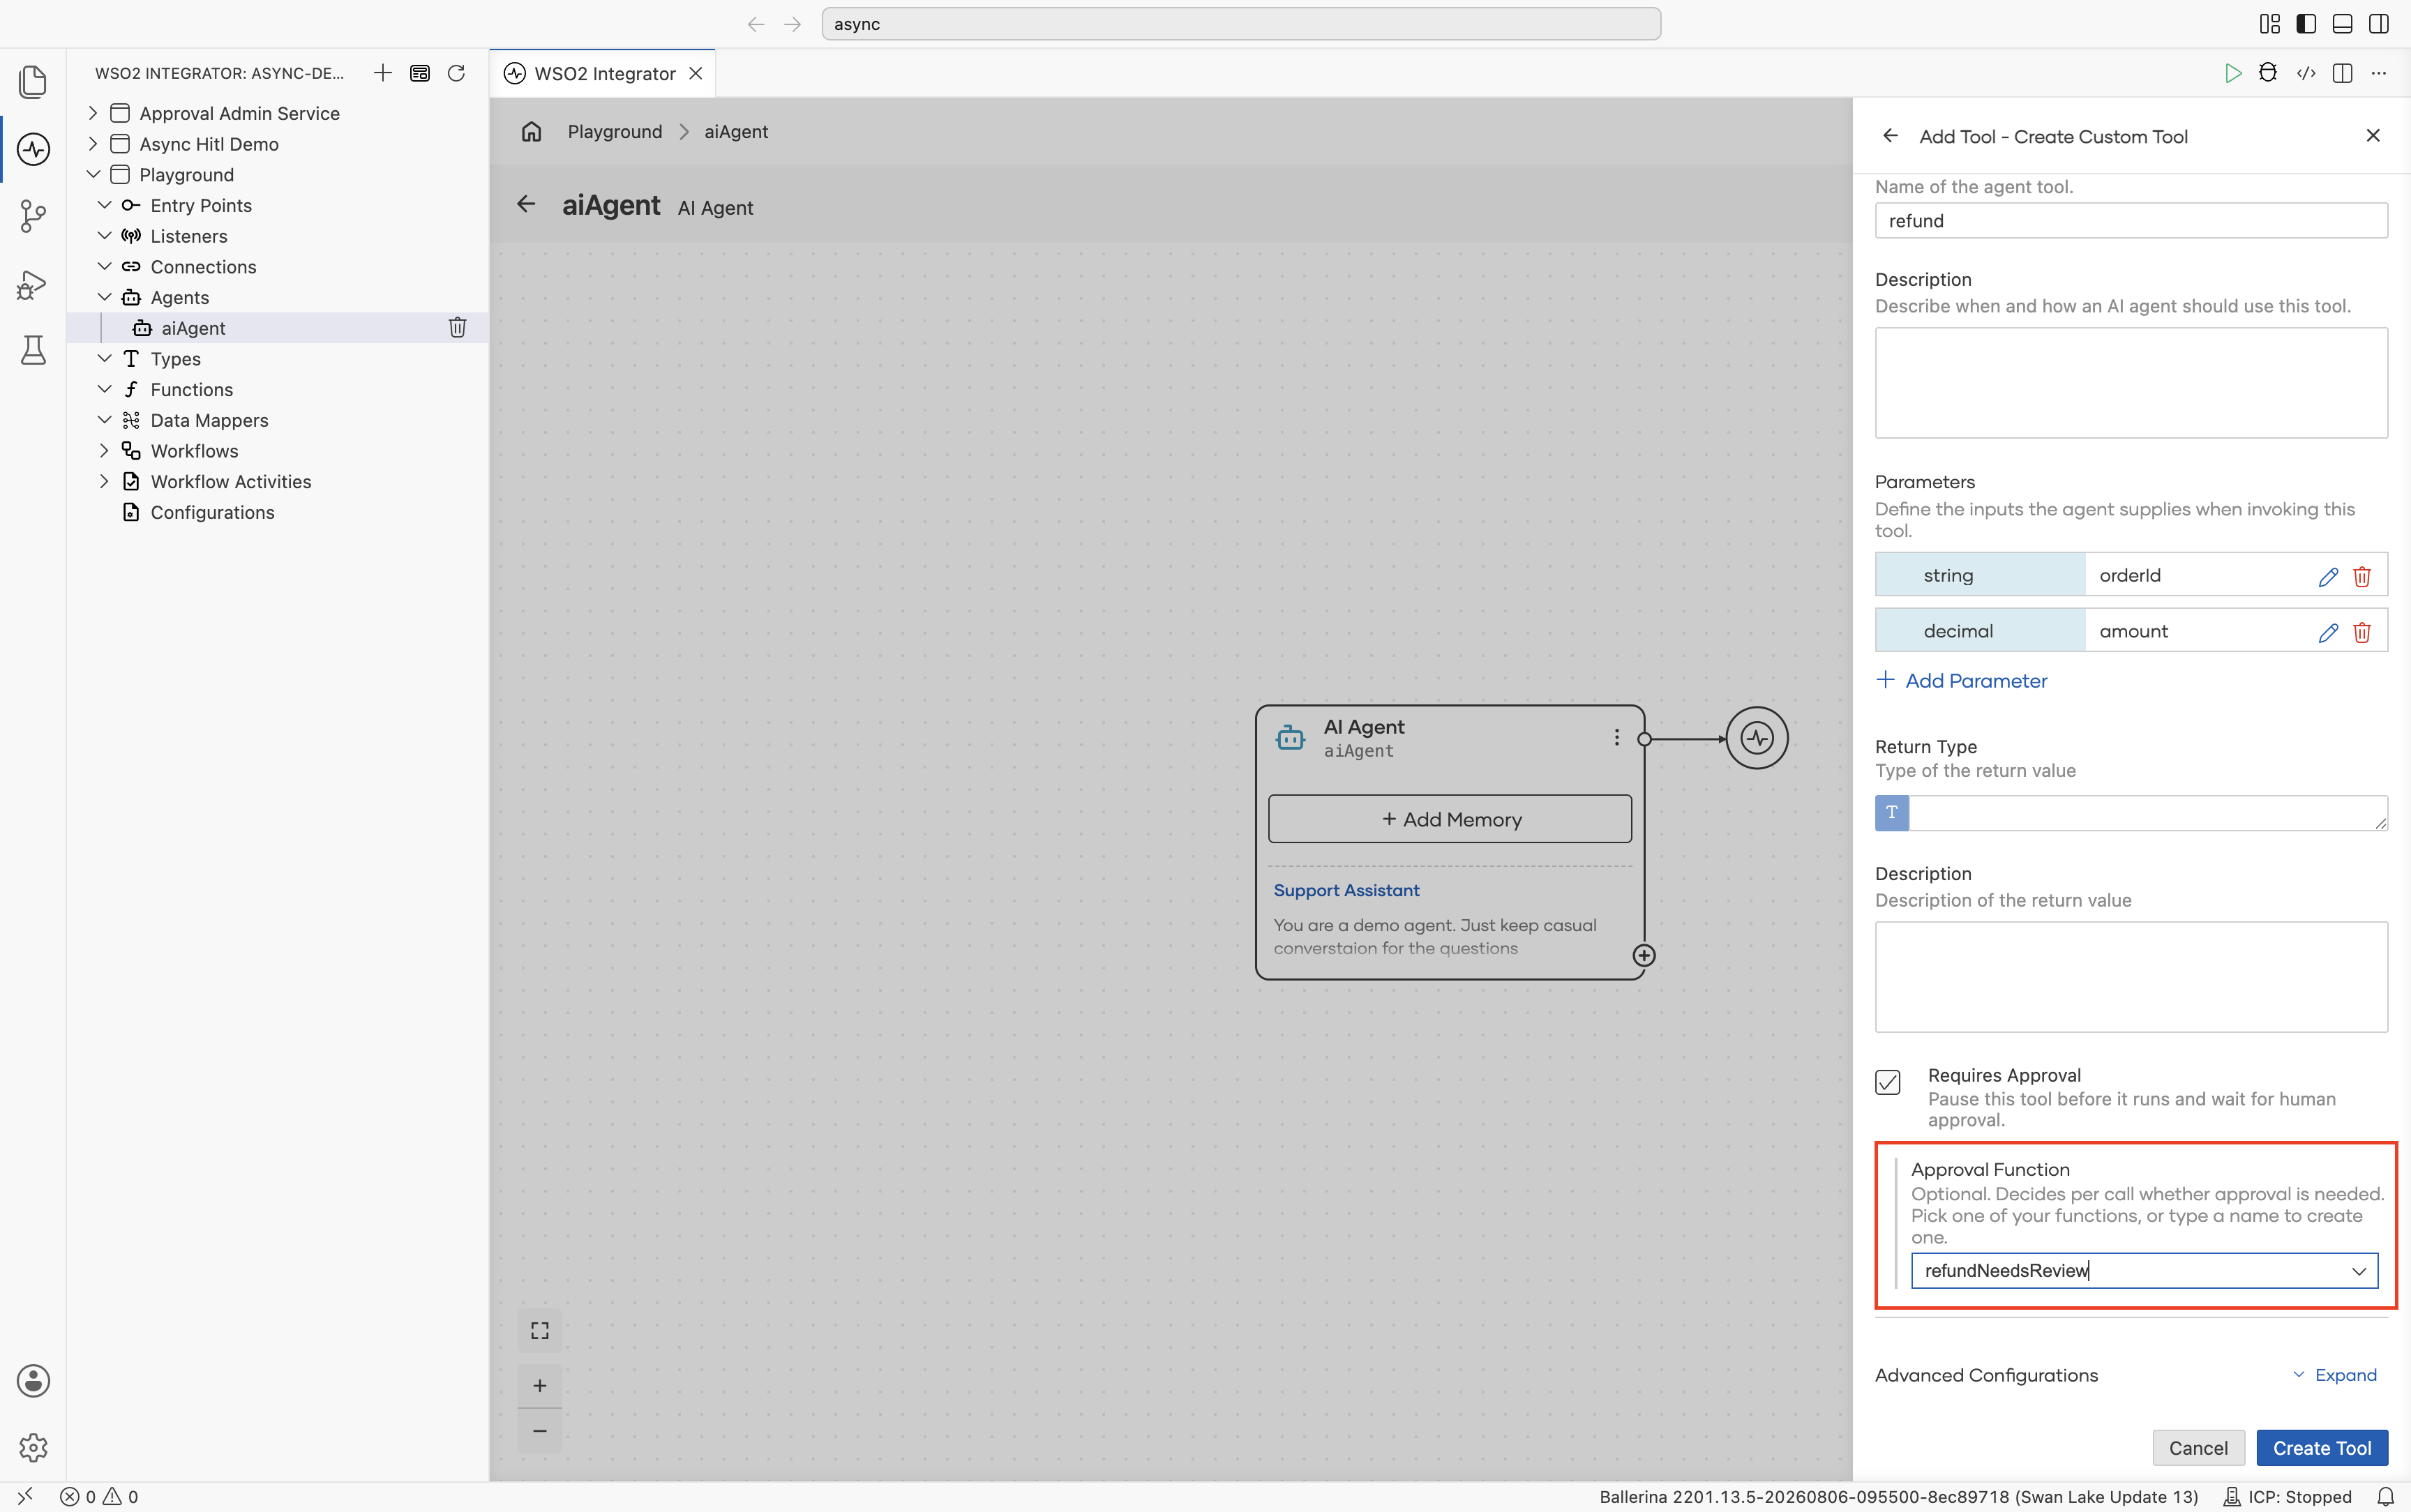This screenshot has height=1512, width=2411.
Task: Open Source Control in activity bar
Action: coord(33,216)
